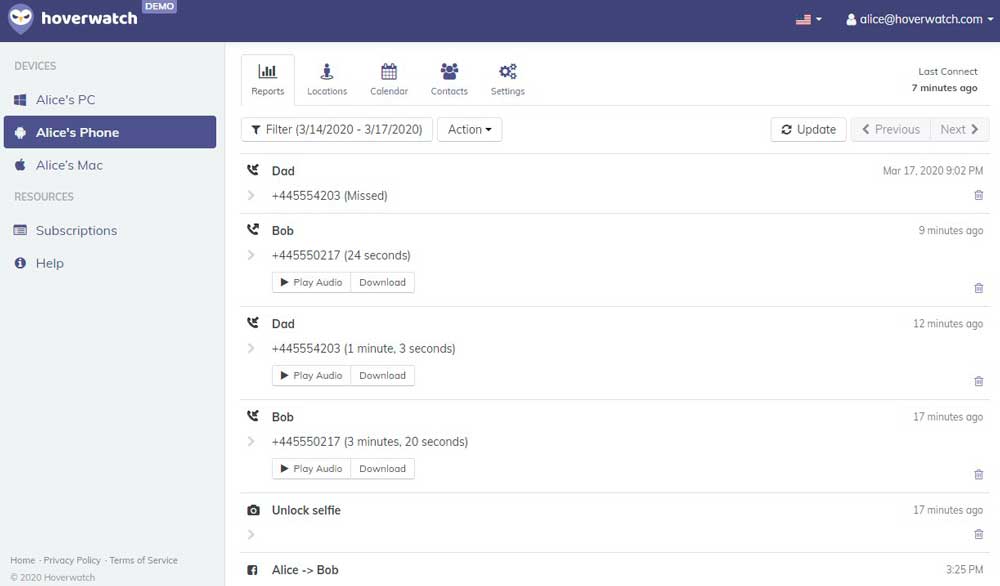Open the Contacts tab
Viewport: 1000px width, 586px height.
pos(449,80)
